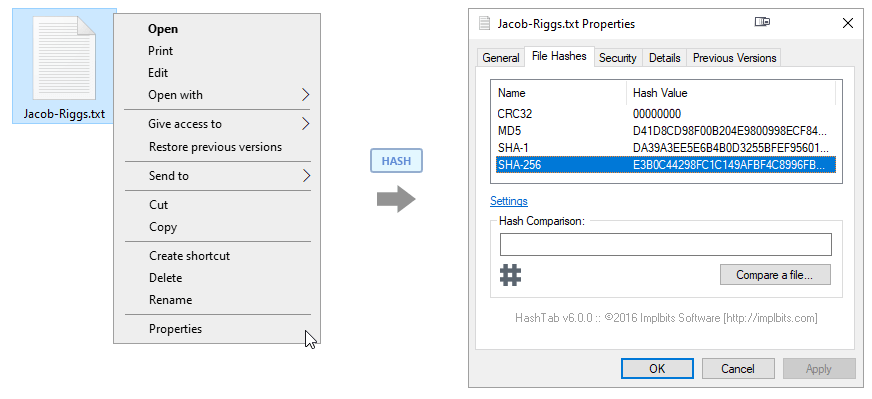Image resolution: width=872 pixels, height=399 pixels.
Task: Choose Cut from the context menu
Action: pos(158,205)
